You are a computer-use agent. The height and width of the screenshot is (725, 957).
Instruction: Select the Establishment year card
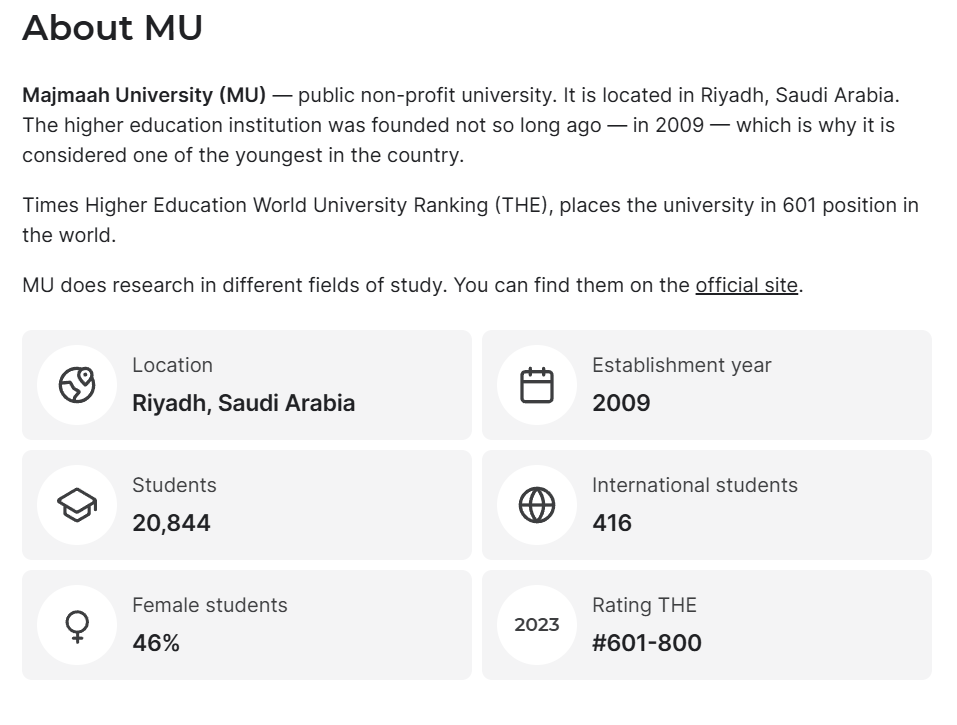click(x=707, y=385)
